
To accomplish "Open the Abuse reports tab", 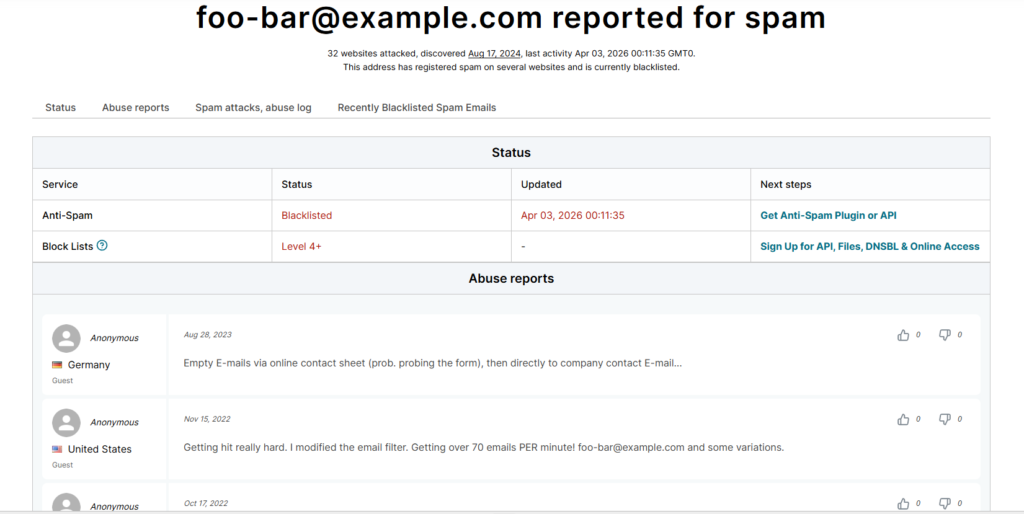I will tap(135, 107).
